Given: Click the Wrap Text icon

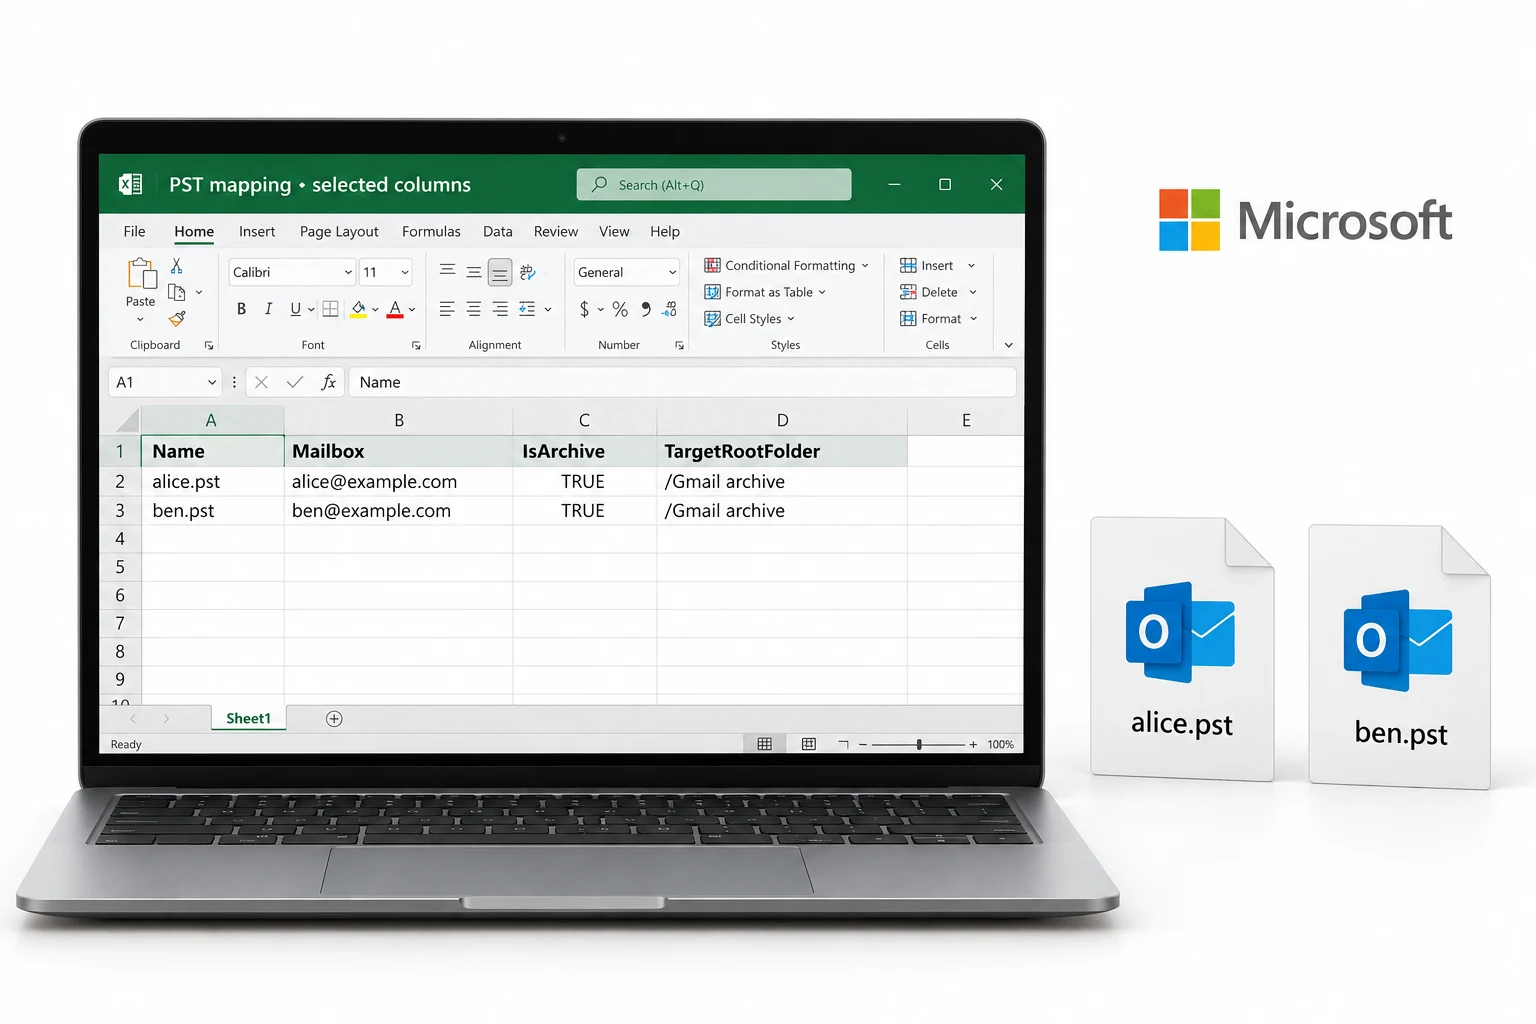Looking at the screenshot, I should (x=528, y=272).
